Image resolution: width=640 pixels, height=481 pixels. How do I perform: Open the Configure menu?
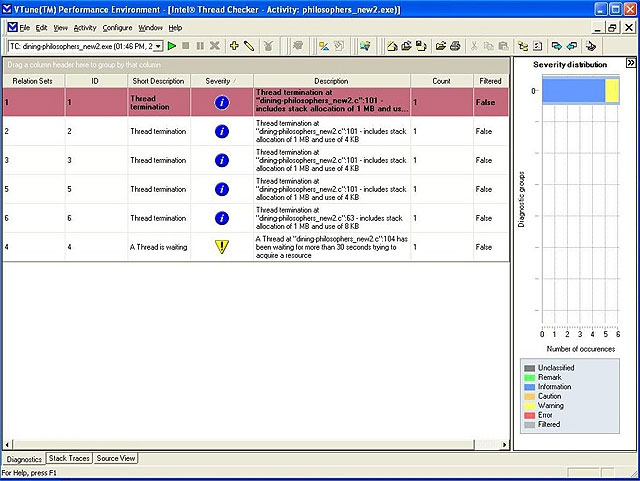(x=117, y=28)
